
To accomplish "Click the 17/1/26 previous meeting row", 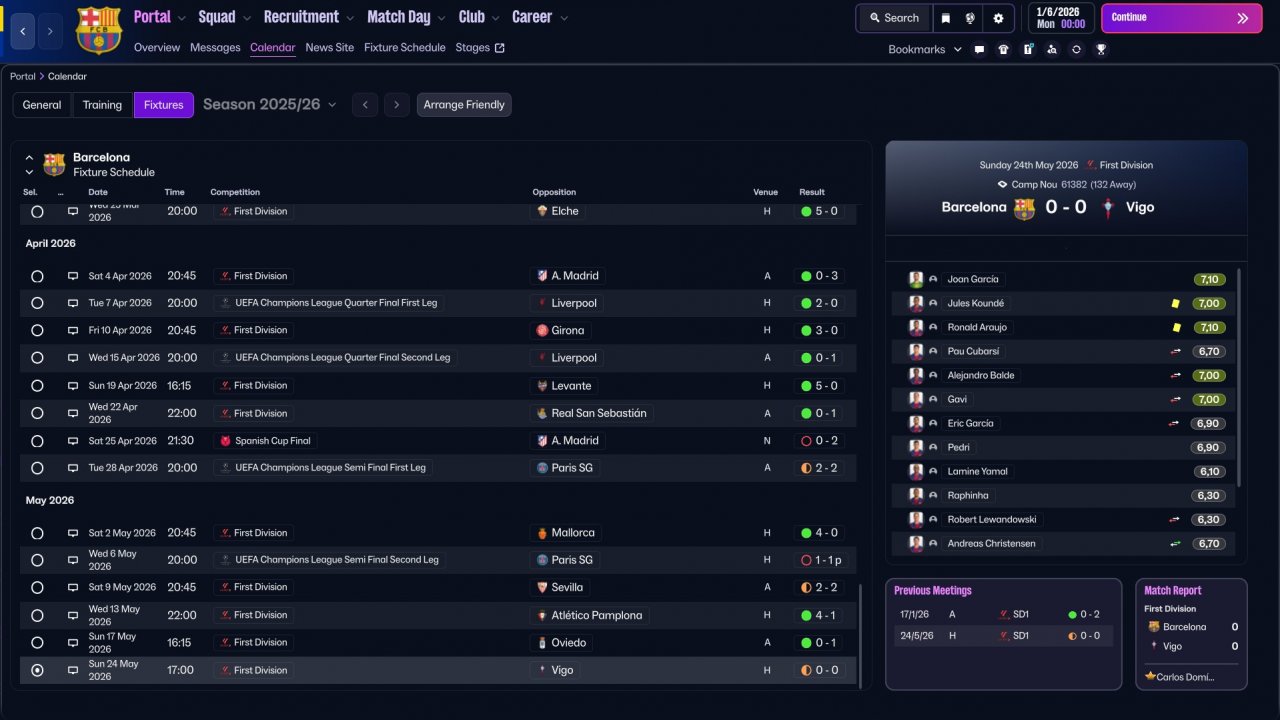I will [x=1003, y=615].
